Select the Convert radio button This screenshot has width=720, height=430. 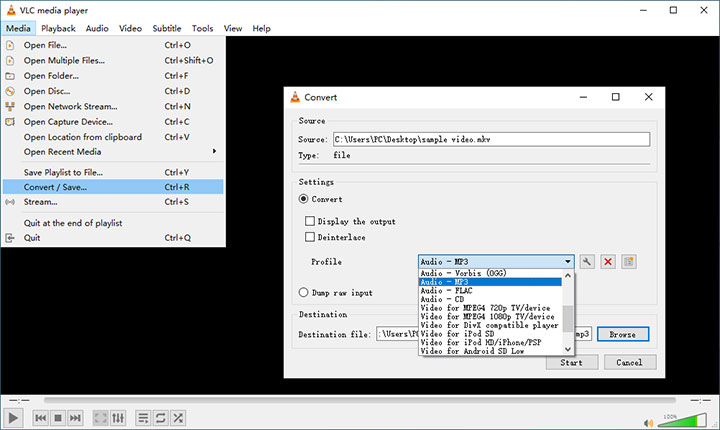tap(303, 199)
